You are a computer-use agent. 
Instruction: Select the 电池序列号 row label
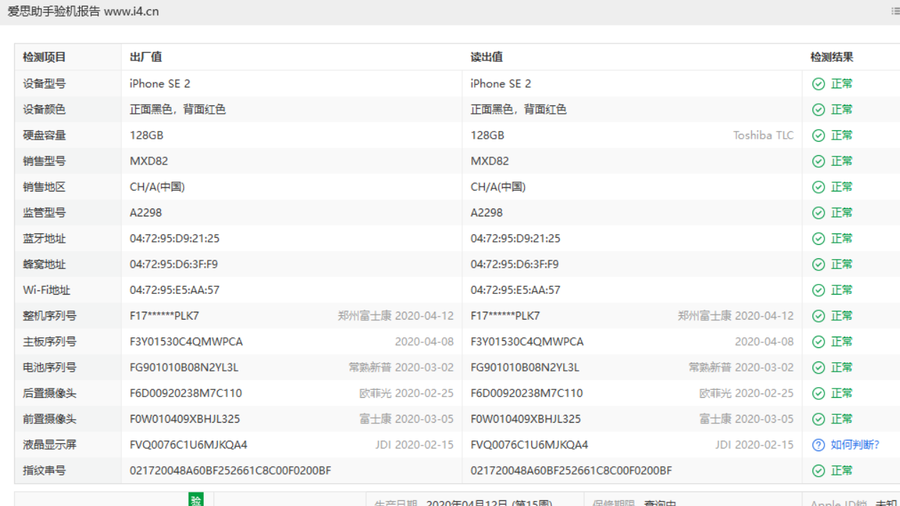[x=49, y=368]
